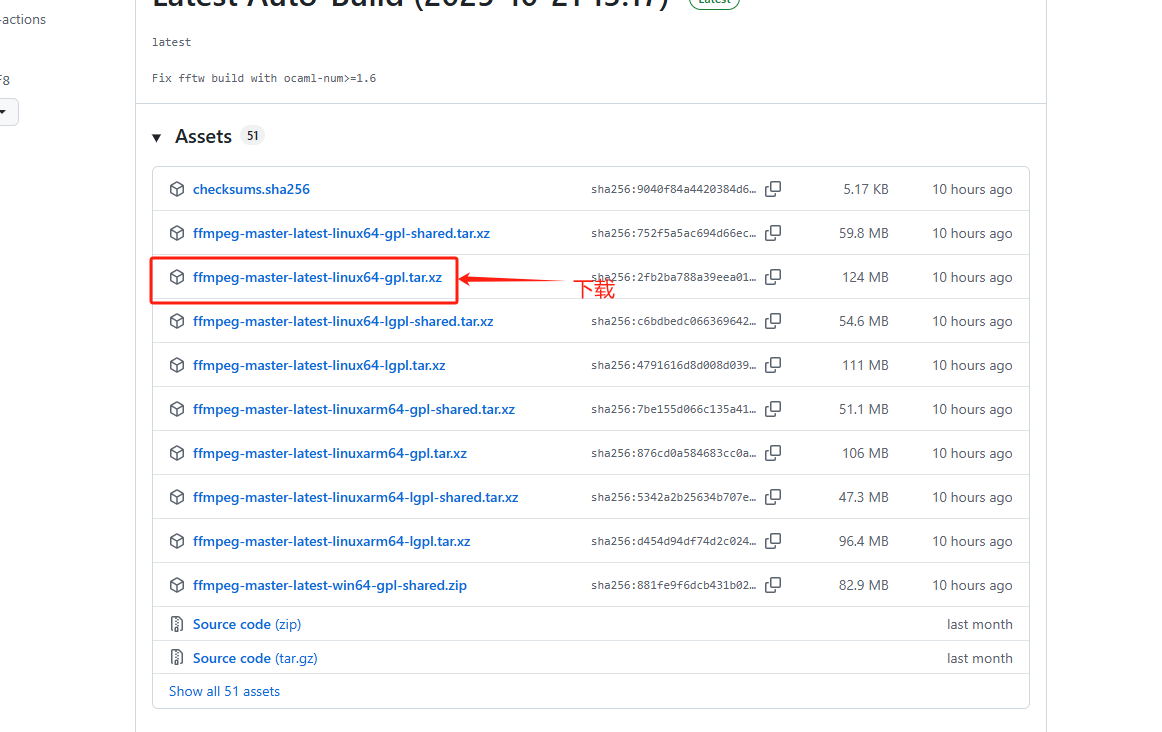
Task: Click package icon beside linuxarm64-gpl.tar.xz
Action: pos(176,453)
